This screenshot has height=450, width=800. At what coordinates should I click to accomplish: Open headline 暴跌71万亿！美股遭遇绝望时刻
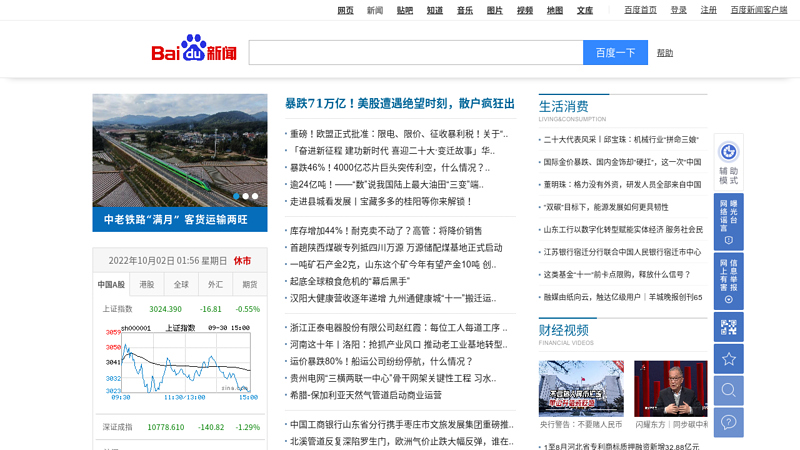click(399, 104)
